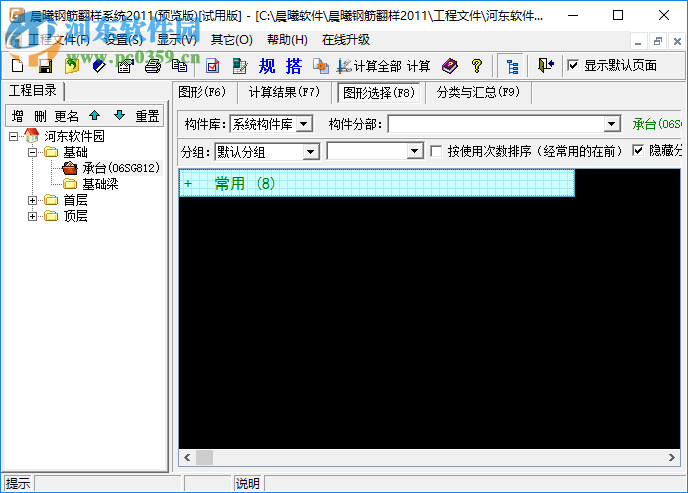Click 增 add button in tree toolbar

click(x=18, y=116)
